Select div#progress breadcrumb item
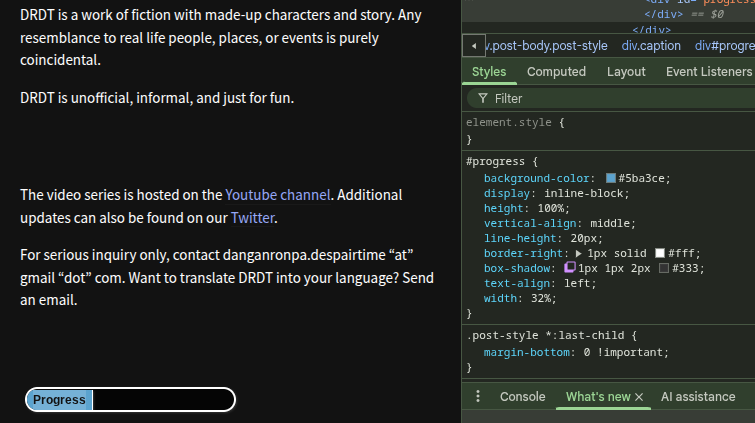 click(725, 46)
